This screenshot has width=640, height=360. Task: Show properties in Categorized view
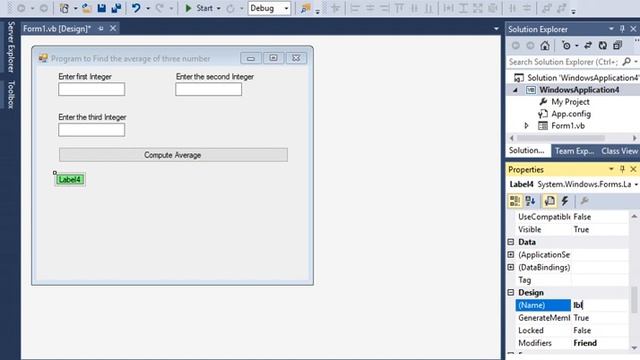[515, 200]
